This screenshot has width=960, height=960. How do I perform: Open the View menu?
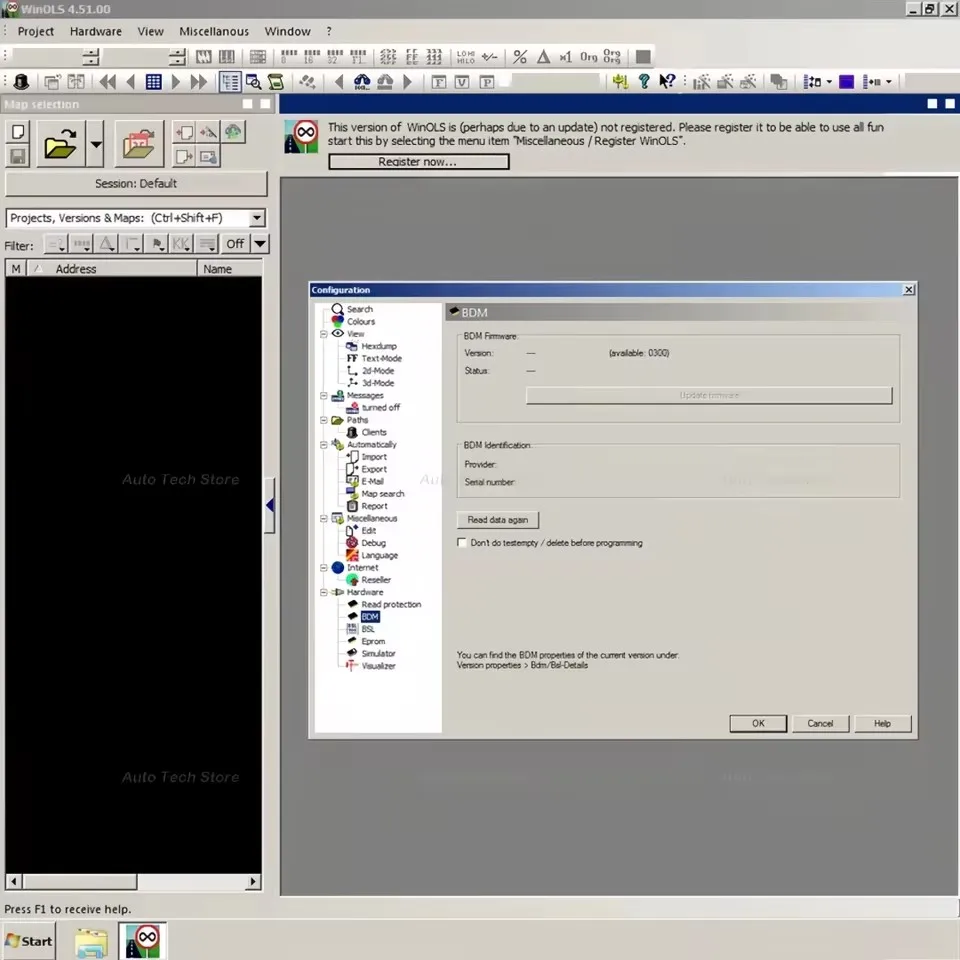[x=150, y=31]
